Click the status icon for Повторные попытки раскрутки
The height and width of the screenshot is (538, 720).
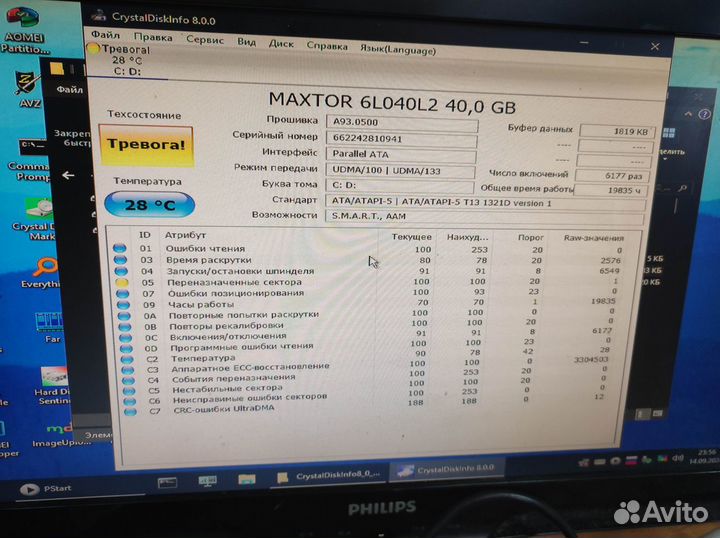click(x=124, y=316)
